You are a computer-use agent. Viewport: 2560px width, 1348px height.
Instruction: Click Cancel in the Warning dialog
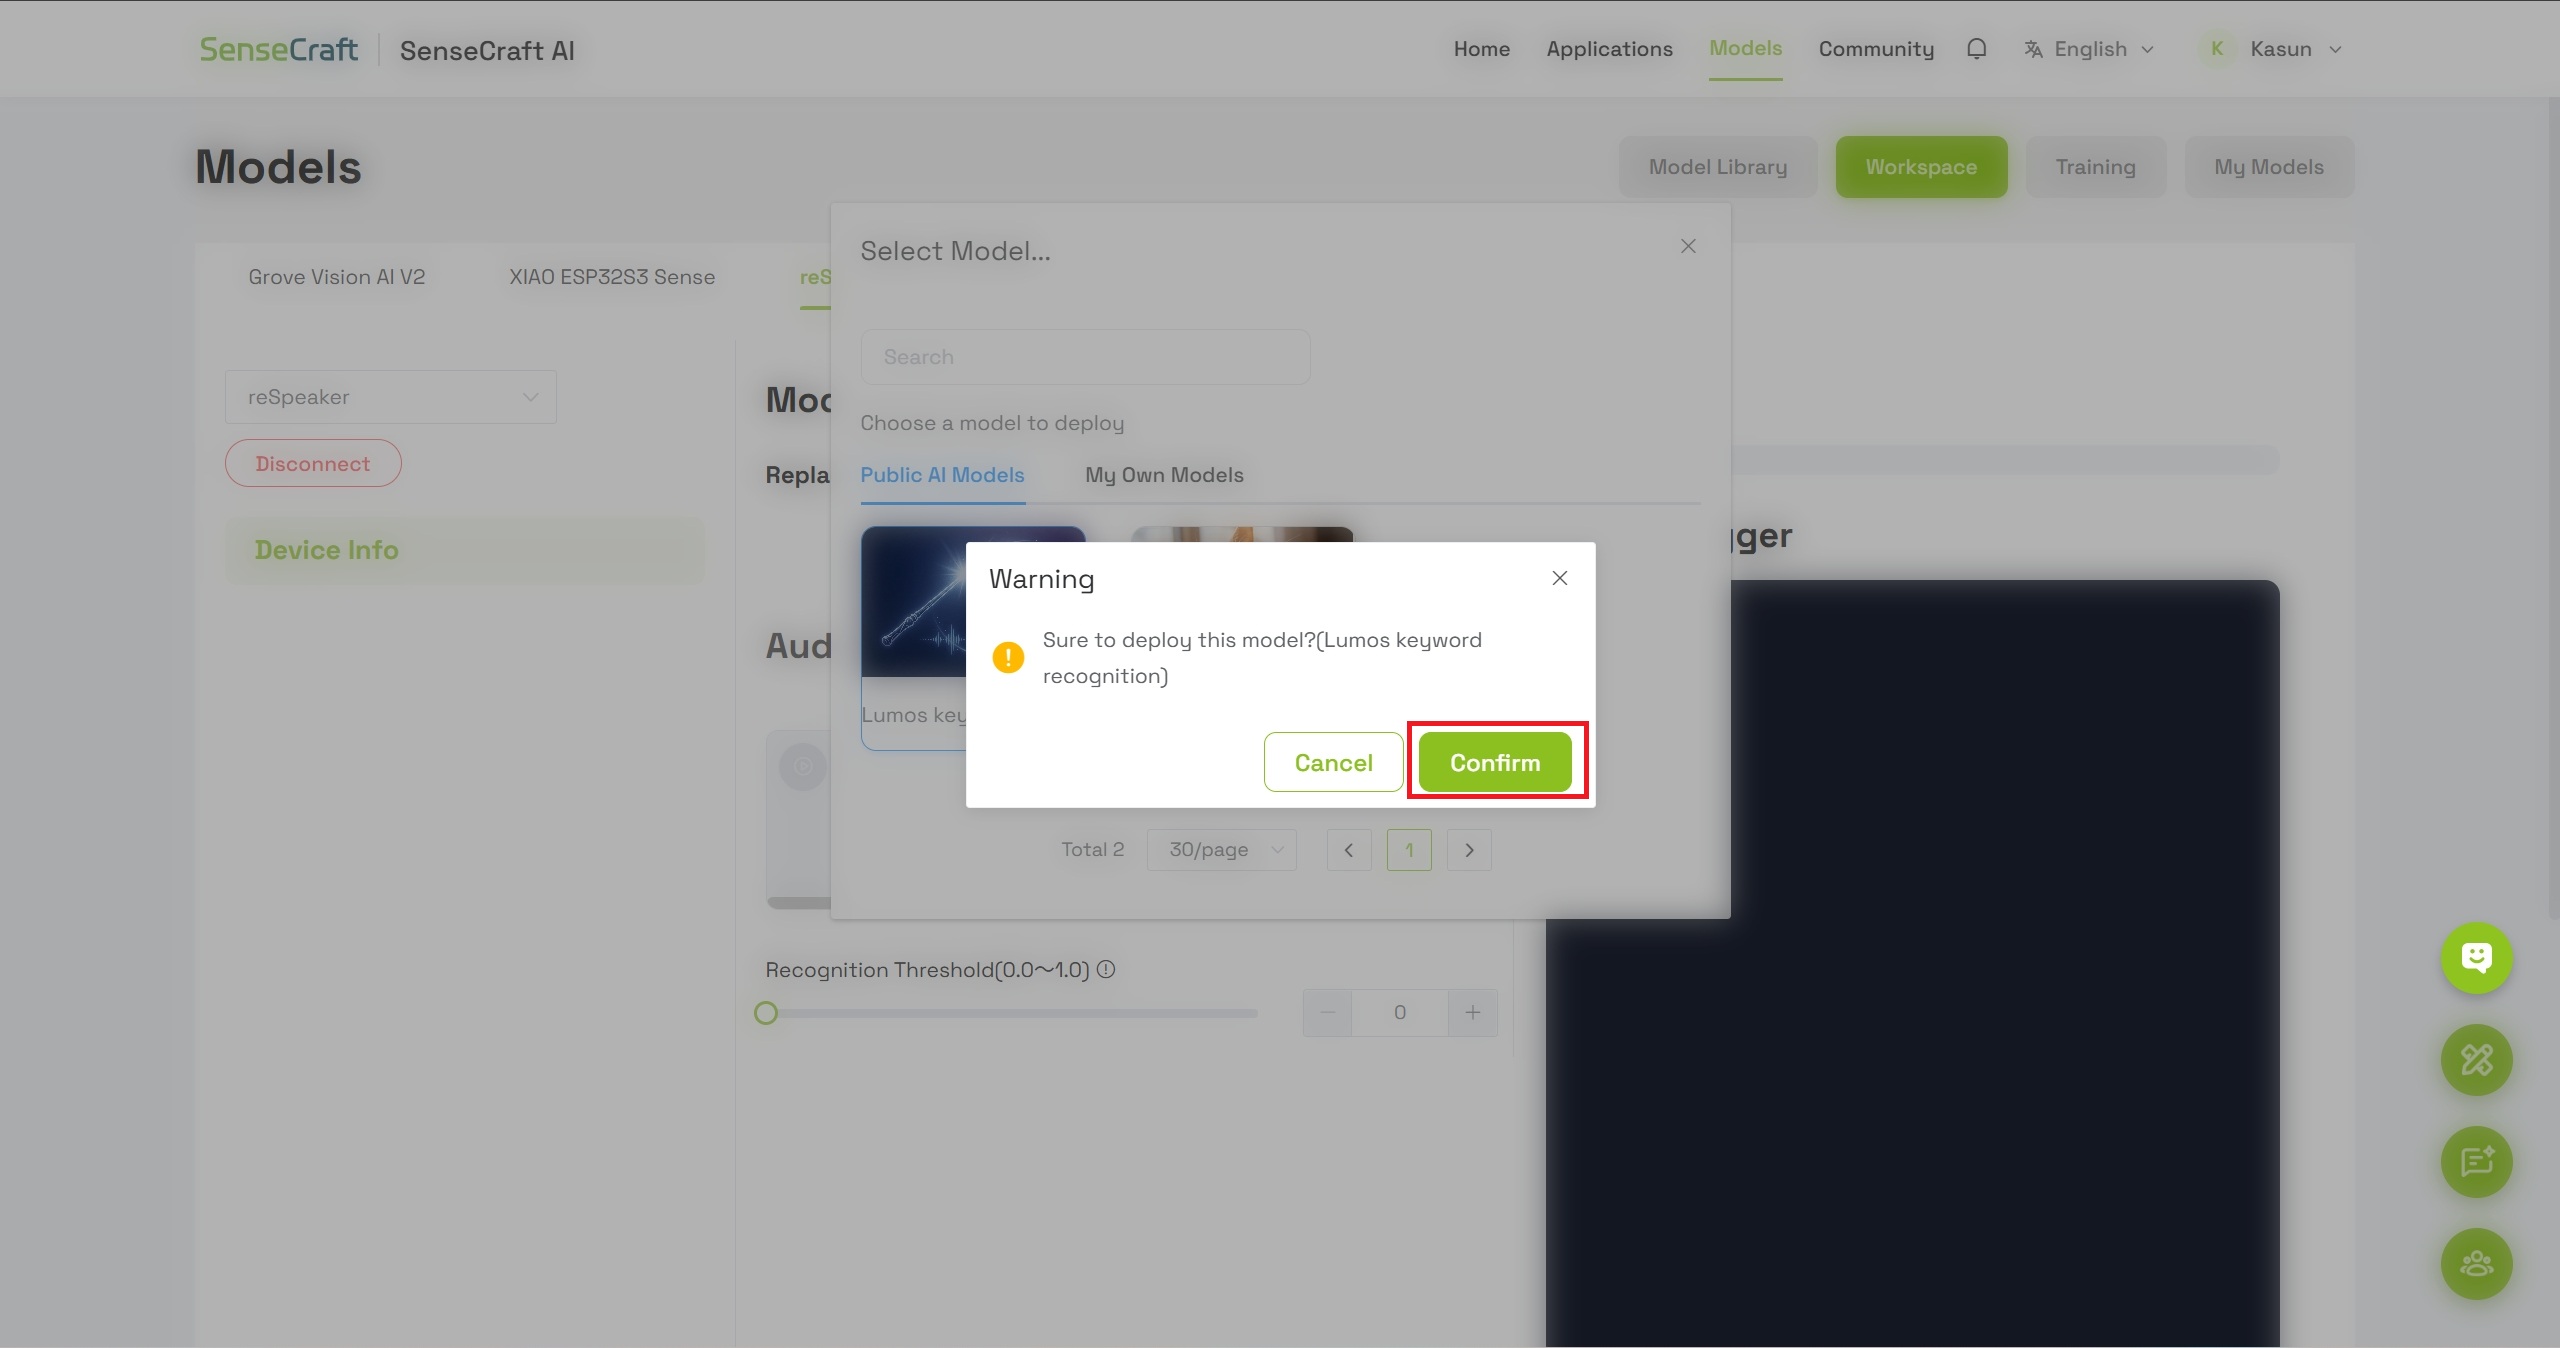click(1333, 762)
